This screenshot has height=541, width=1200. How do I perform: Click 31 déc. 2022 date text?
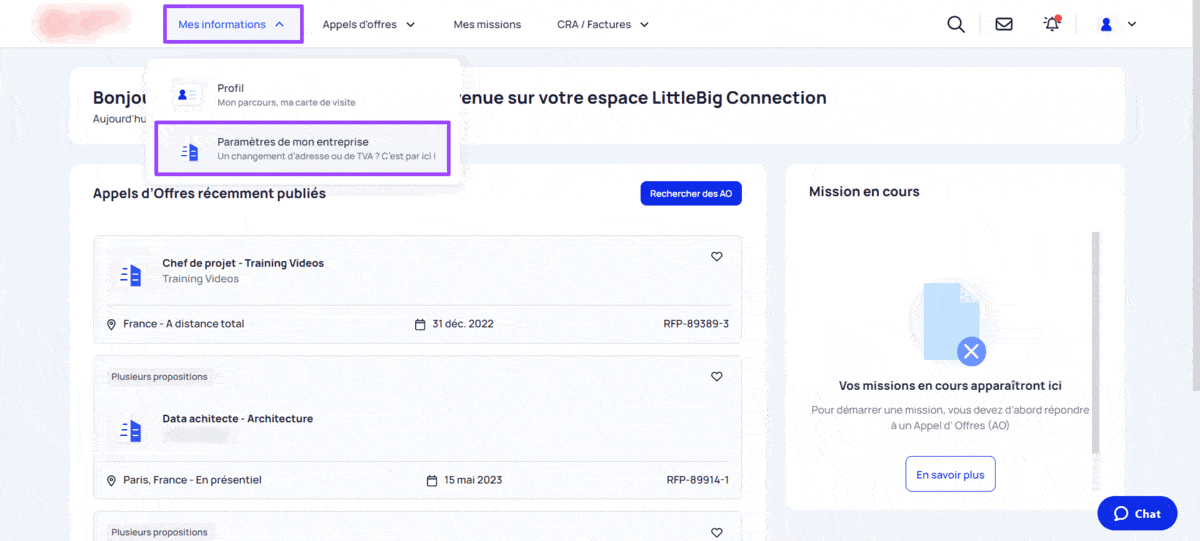point(463,324)
